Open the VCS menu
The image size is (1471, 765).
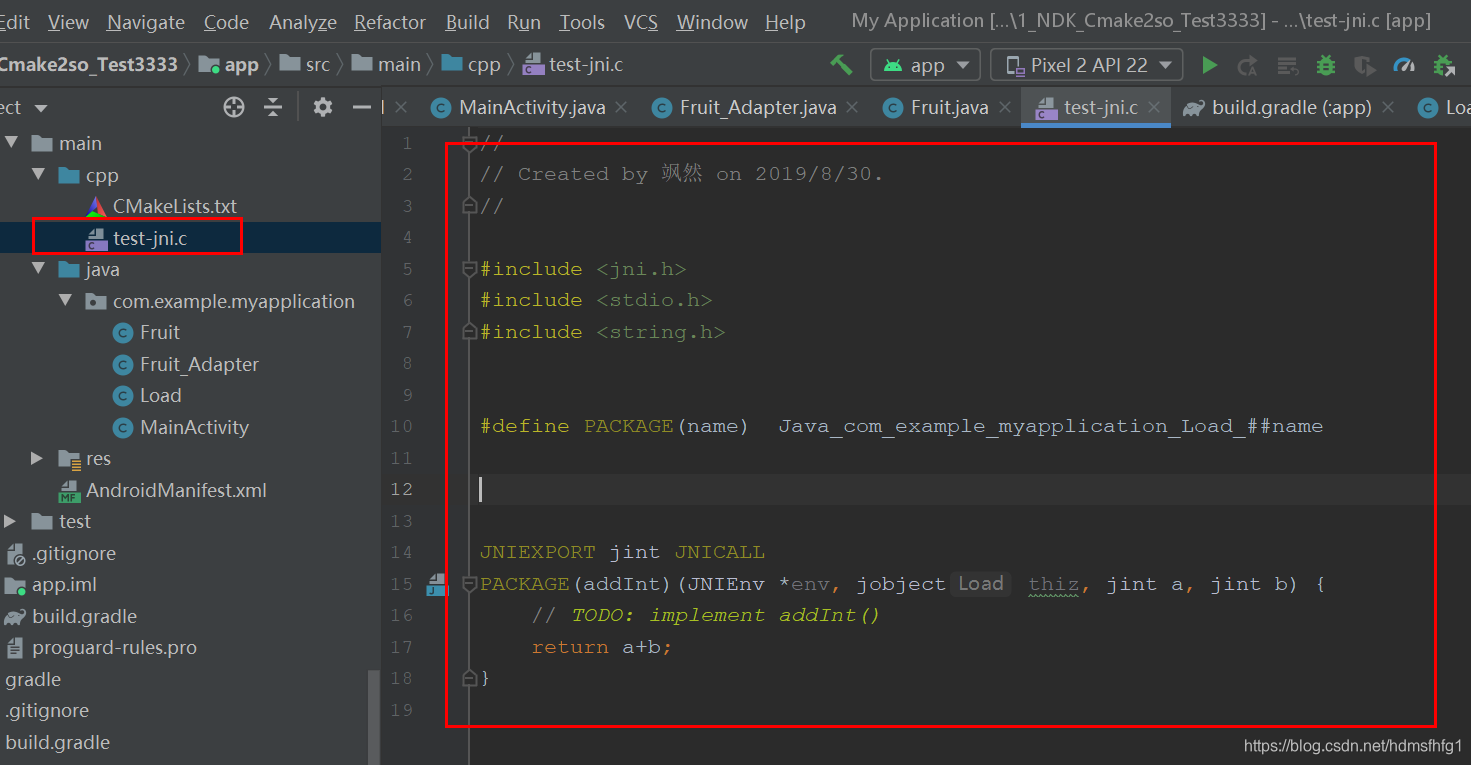641,22
